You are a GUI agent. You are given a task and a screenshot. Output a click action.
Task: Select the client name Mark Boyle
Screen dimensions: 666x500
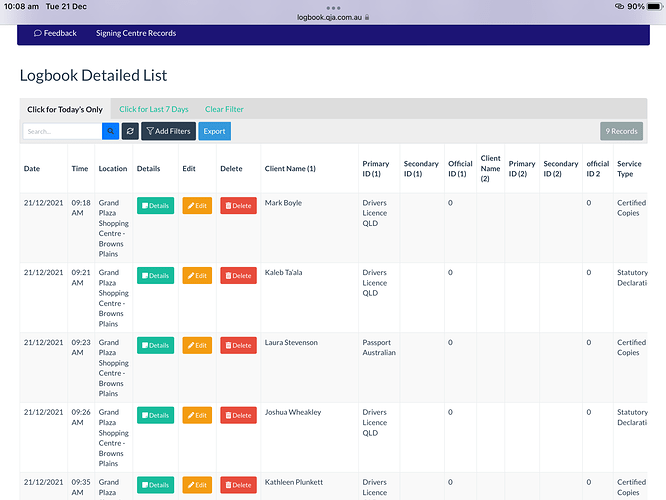[283, 203]
